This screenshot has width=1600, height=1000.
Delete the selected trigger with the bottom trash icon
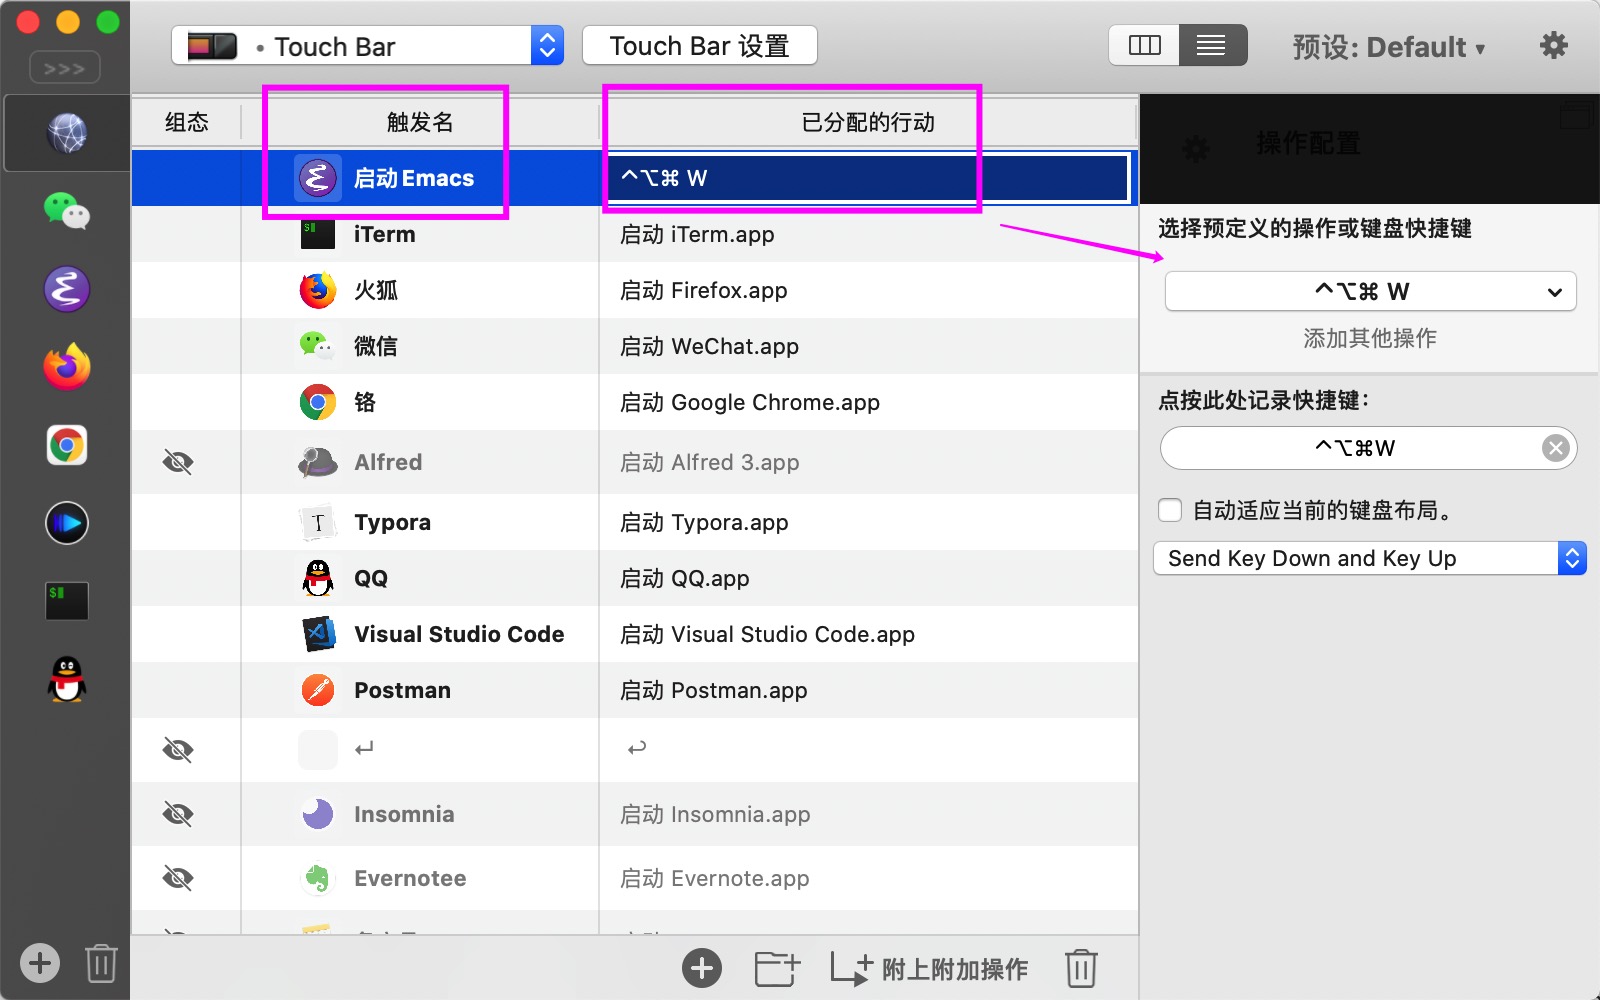click(1081, 968)
